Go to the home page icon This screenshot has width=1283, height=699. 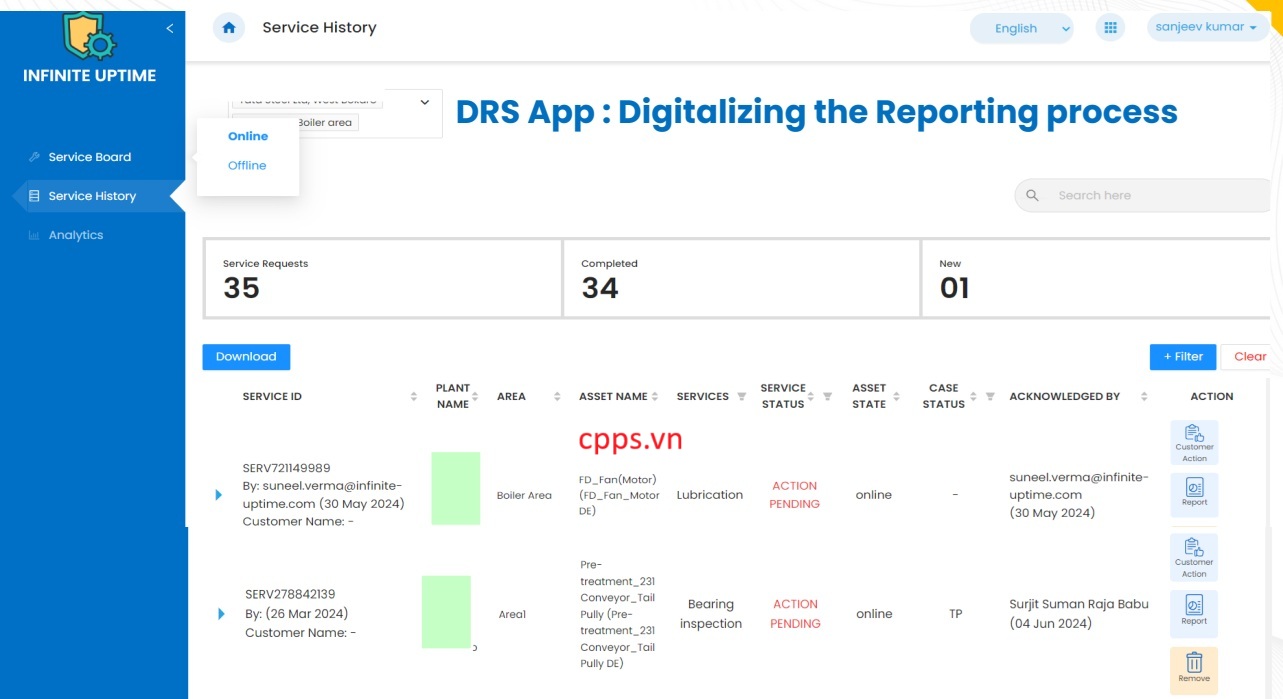(229, 28)
